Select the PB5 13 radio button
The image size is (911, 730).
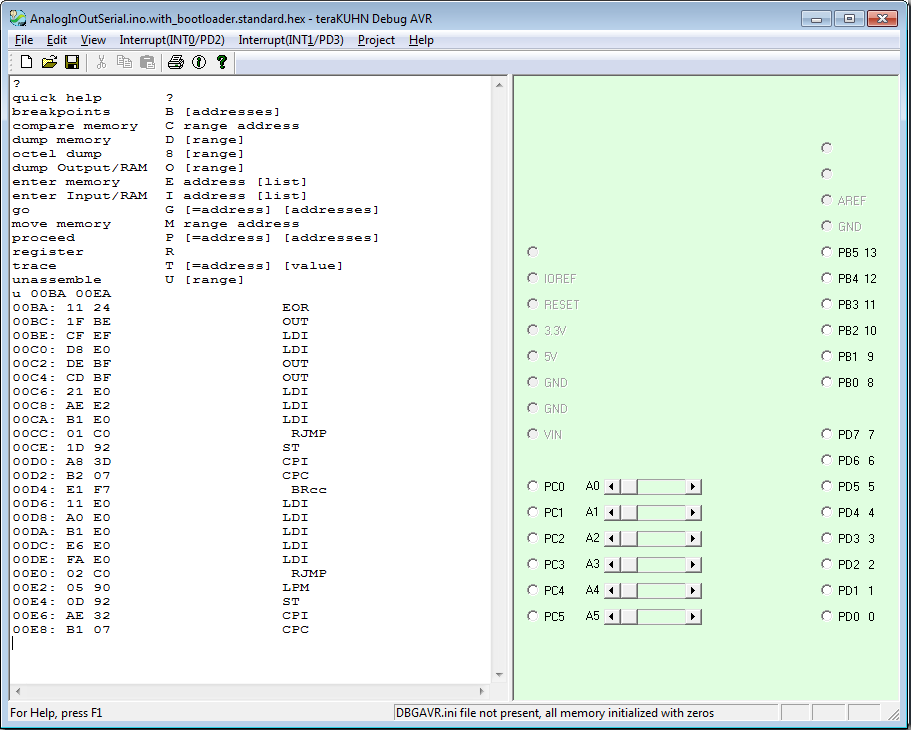click(827, 252)
